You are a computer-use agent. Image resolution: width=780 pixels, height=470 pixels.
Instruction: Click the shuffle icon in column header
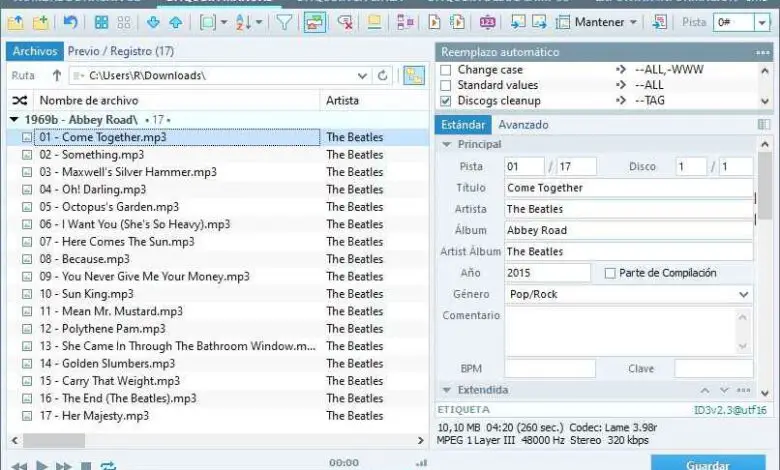pyautogui.click(x=19, y=100)
